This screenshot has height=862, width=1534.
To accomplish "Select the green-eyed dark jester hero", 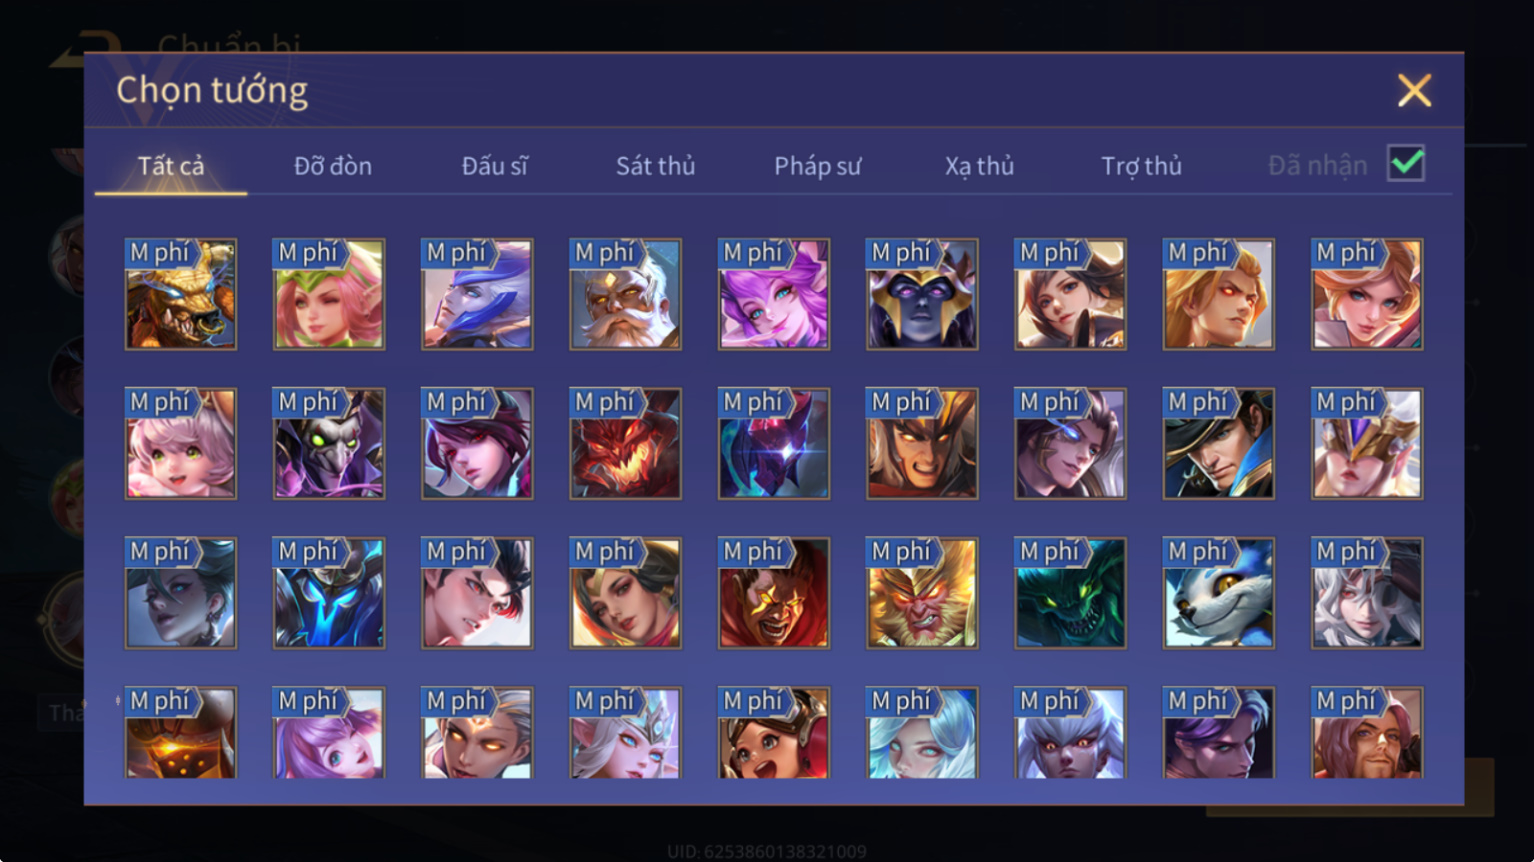I will click(329, 444).
